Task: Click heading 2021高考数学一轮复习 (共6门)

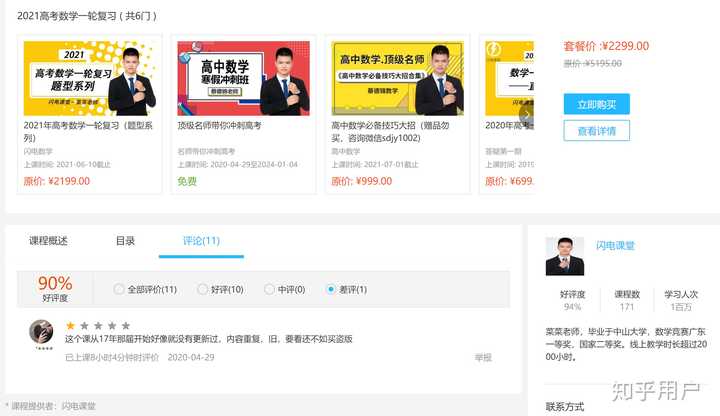Action: pos(87,16)
